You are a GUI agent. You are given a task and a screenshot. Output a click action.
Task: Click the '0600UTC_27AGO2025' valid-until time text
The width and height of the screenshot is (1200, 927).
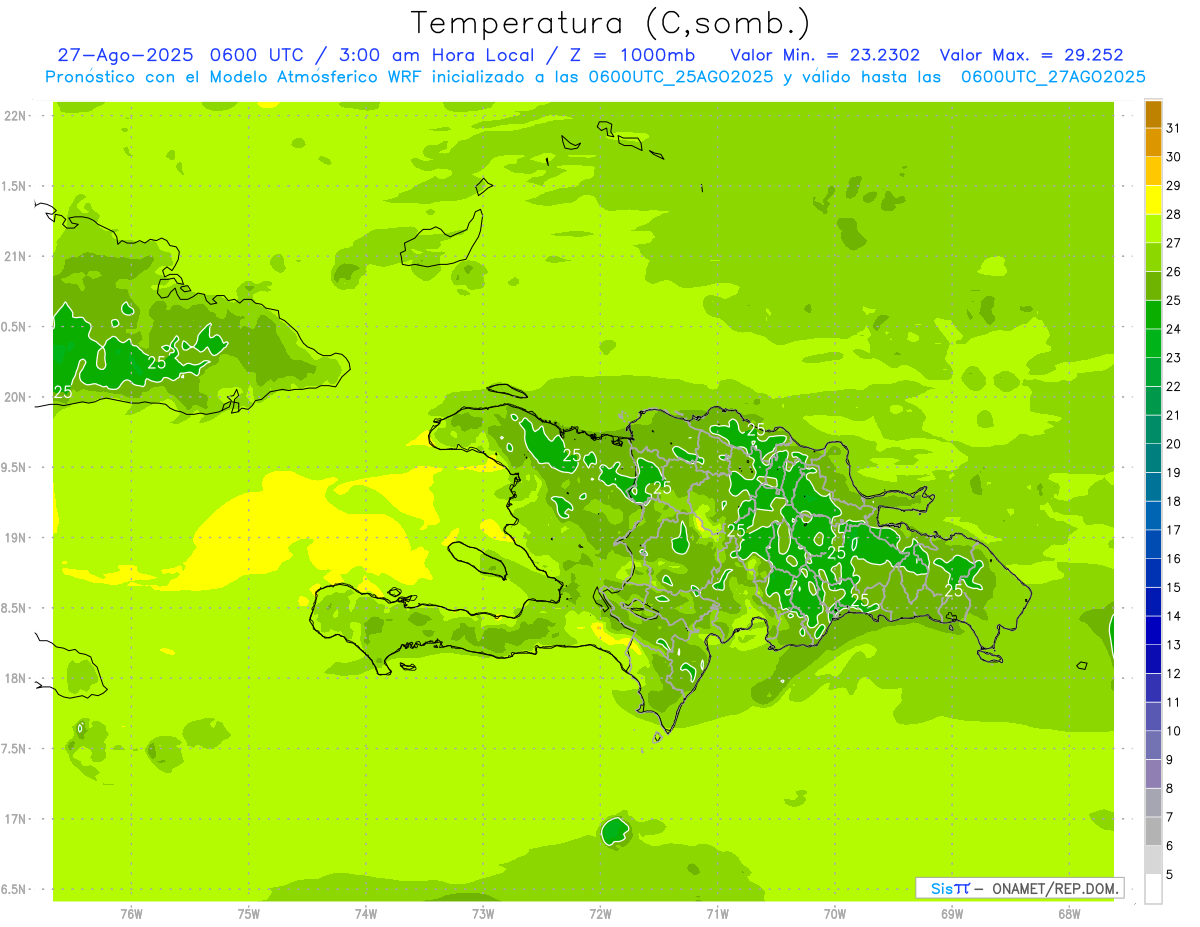[x=1053, y=77]
